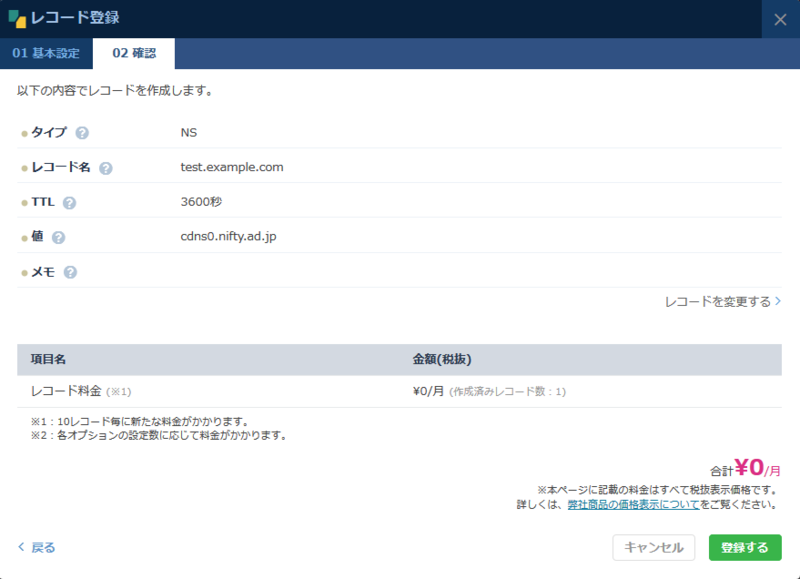Click the 以下の内容でレコードを作成します text
800x579 pixels.
[x=115, y=91]
